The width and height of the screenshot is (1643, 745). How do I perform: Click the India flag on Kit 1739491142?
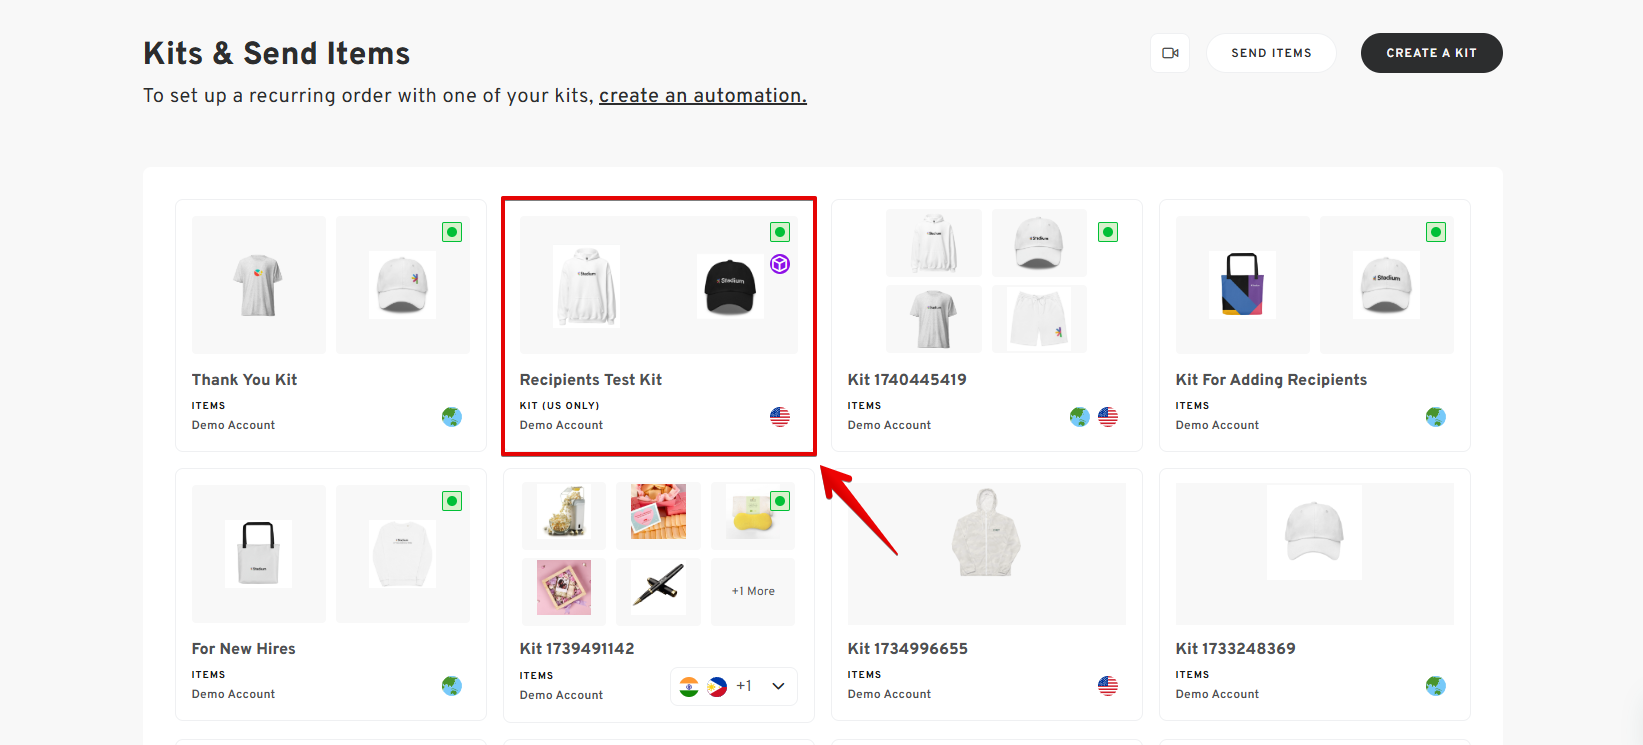(689, 686)
